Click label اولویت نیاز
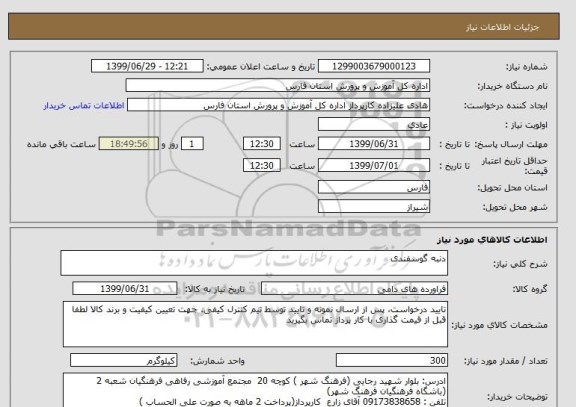The image size is (576, 407). (526, 125)
